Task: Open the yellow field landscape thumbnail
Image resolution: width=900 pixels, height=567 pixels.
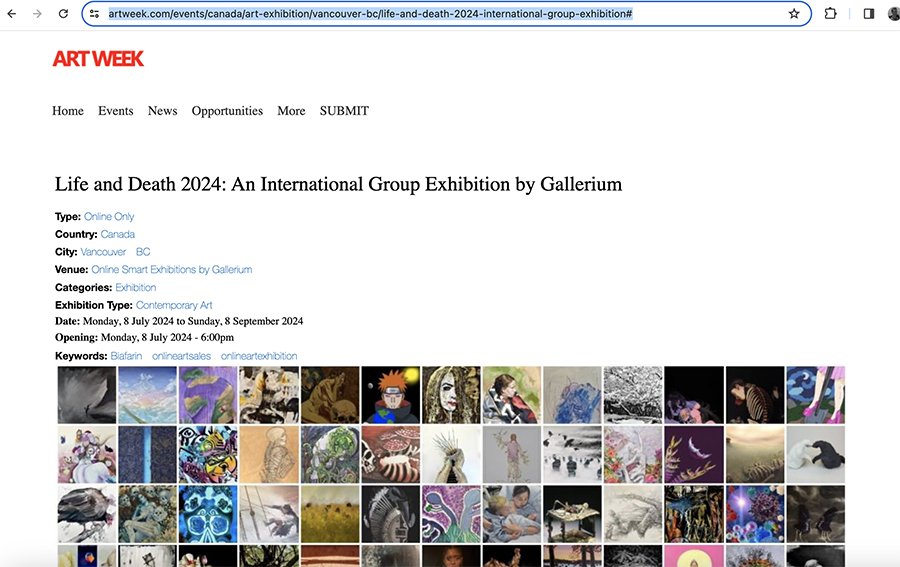Action: coord(330,514)
